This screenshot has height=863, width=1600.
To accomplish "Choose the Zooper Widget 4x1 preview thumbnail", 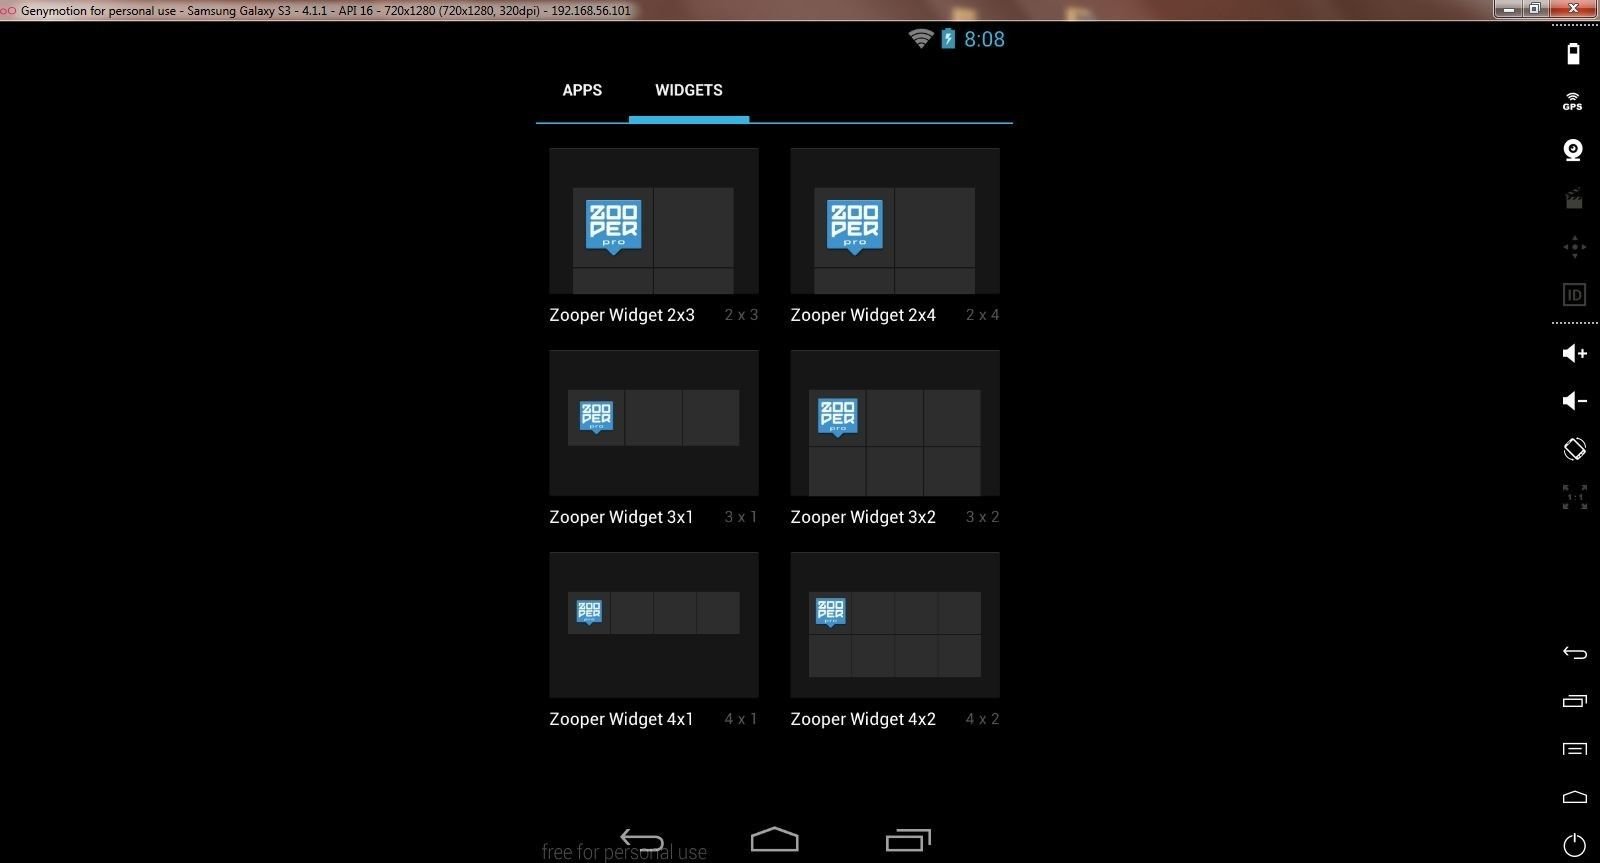I will click(x=654, y=625).
